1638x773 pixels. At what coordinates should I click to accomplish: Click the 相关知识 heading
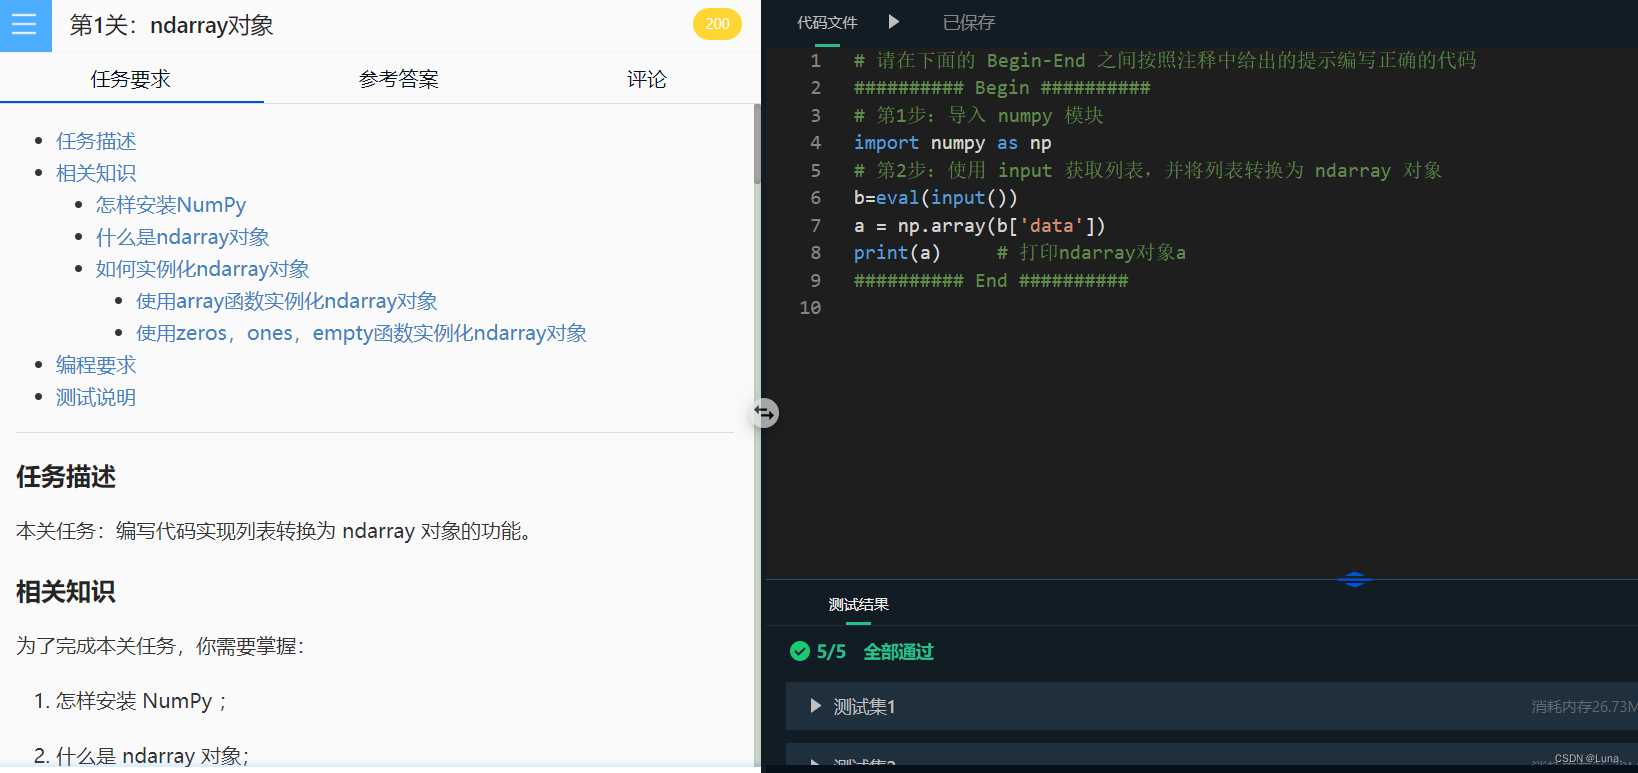[66, 592]
